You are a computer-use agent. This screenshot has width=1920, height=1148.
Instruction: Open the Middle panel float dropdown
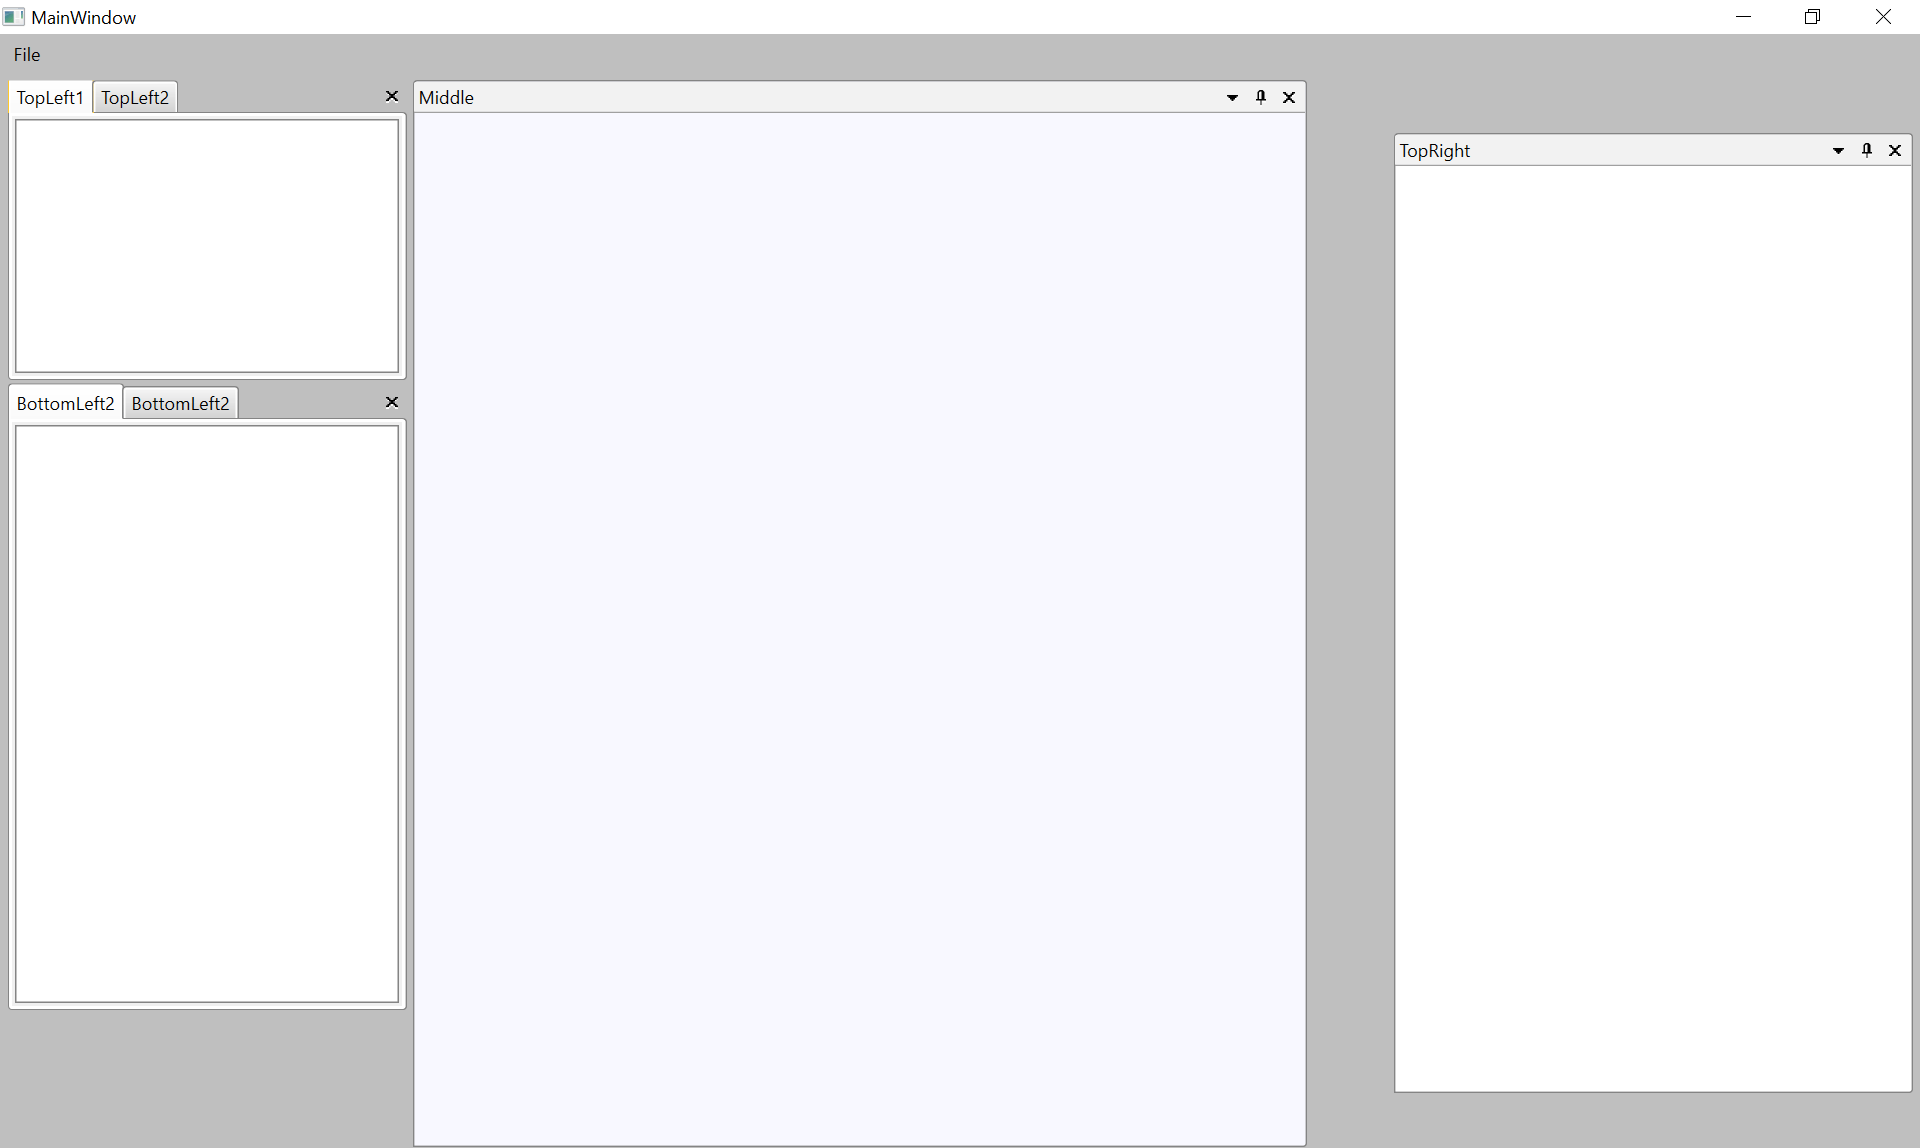[1233, 97]
